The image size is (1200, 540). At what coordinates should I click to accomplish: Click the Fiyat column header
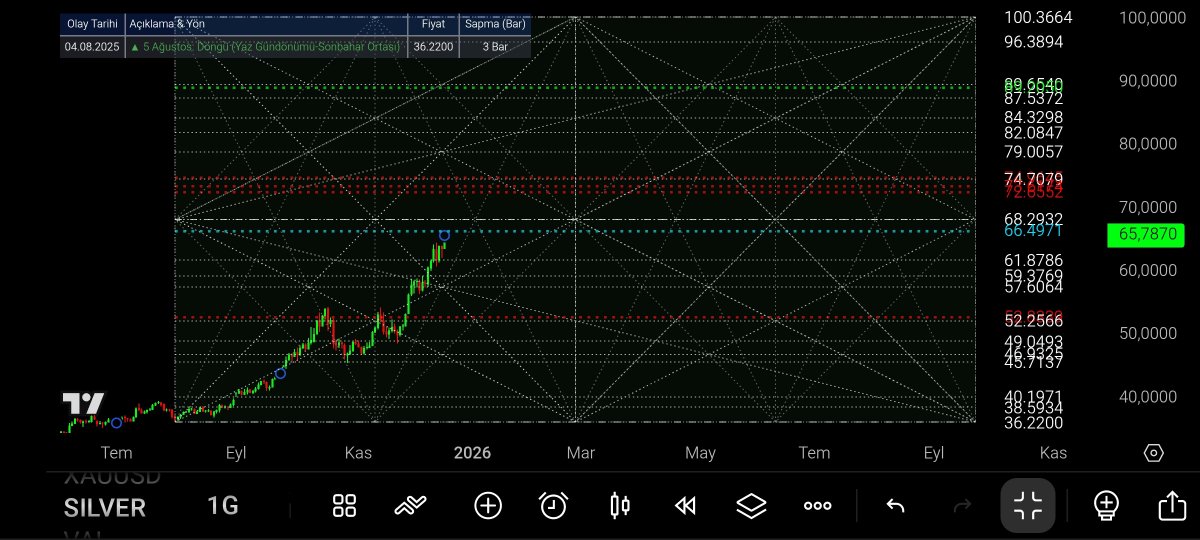433,23
